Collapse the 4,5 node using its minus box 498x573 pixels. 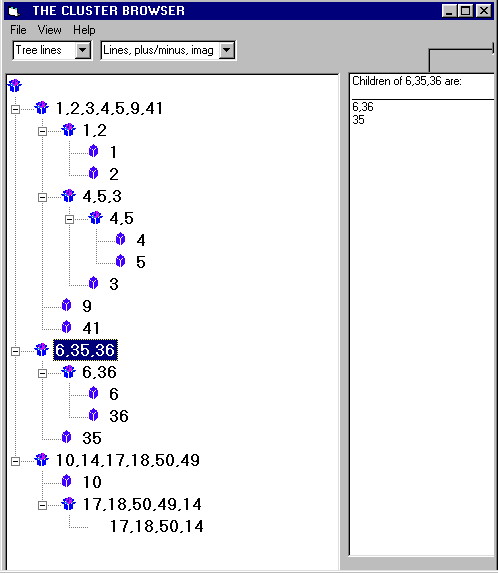pyautogui.click(x=69, y=219)
